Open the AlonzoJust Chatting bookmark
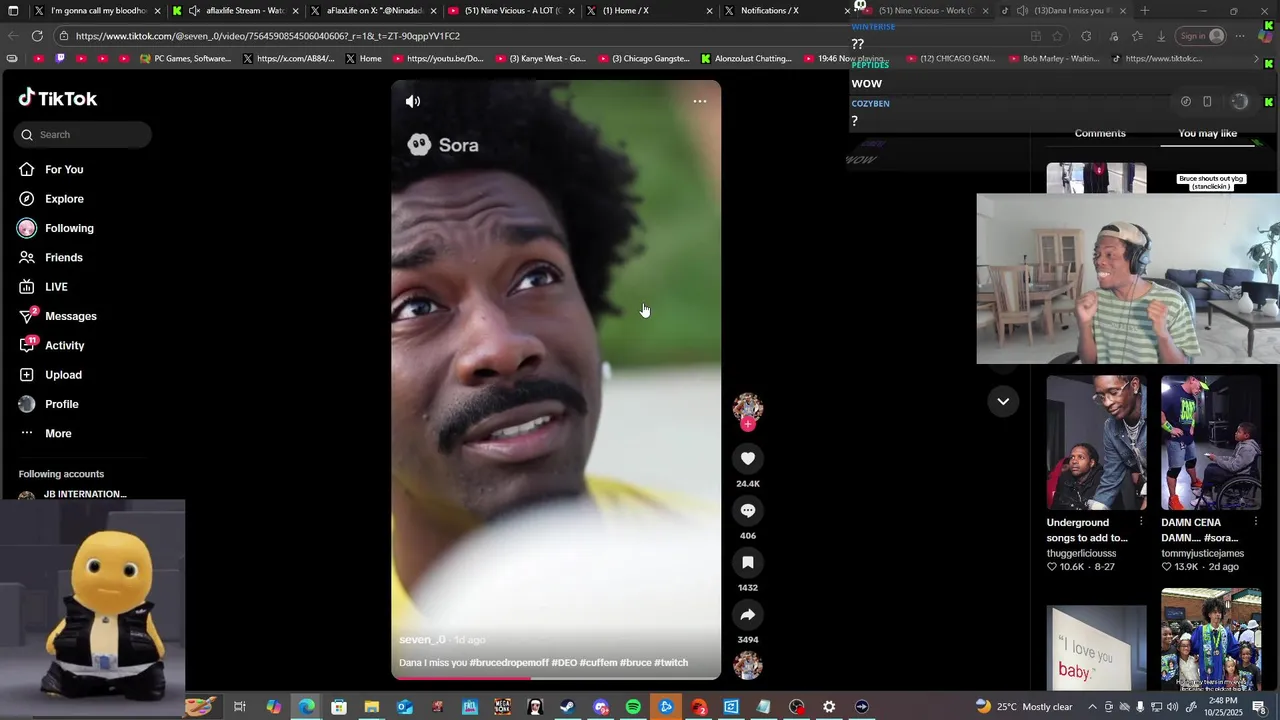 click(x=746, y=59)
